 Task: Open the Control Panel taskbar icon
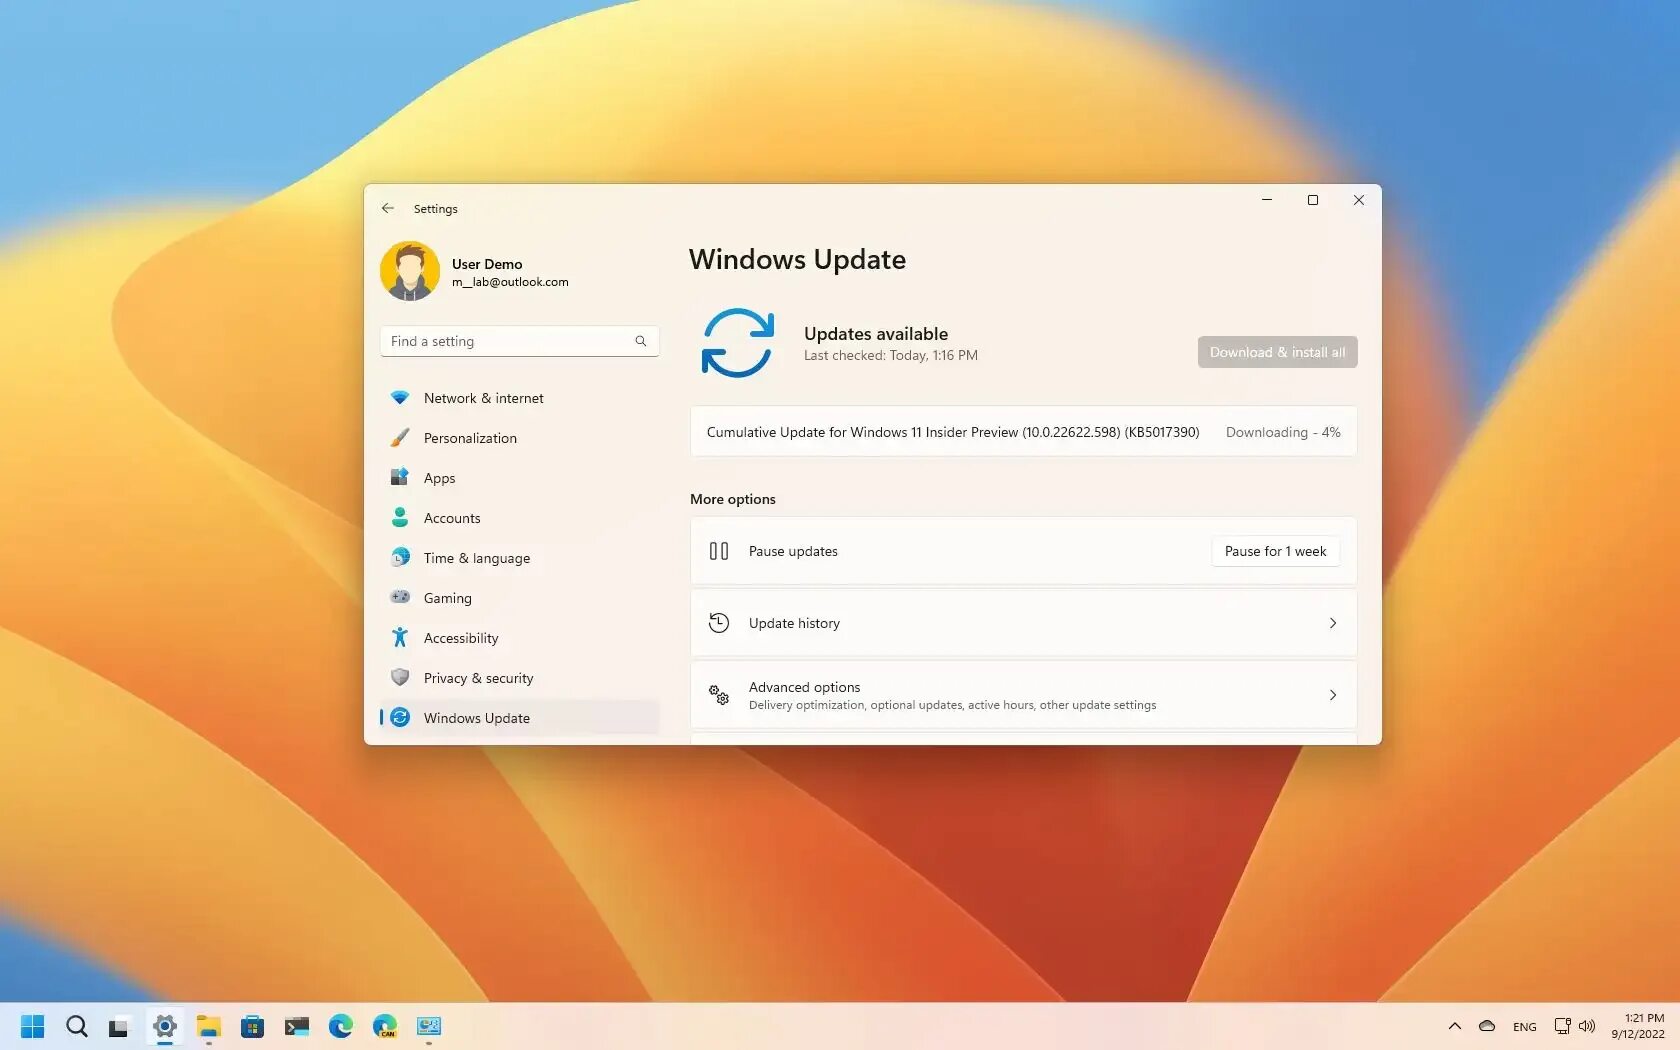click(x=429, y=1026)
